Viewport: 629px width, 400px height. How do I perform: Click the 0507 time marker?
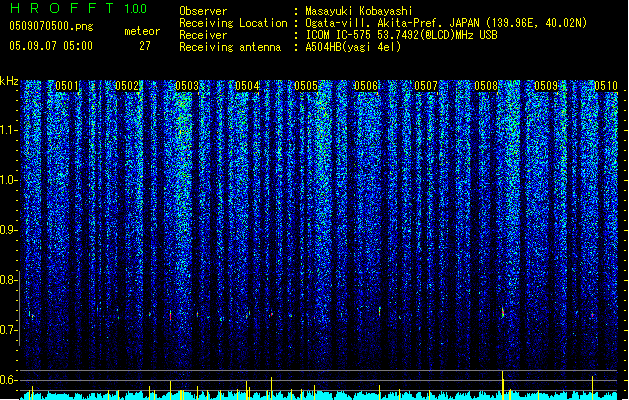pos(426,86)
